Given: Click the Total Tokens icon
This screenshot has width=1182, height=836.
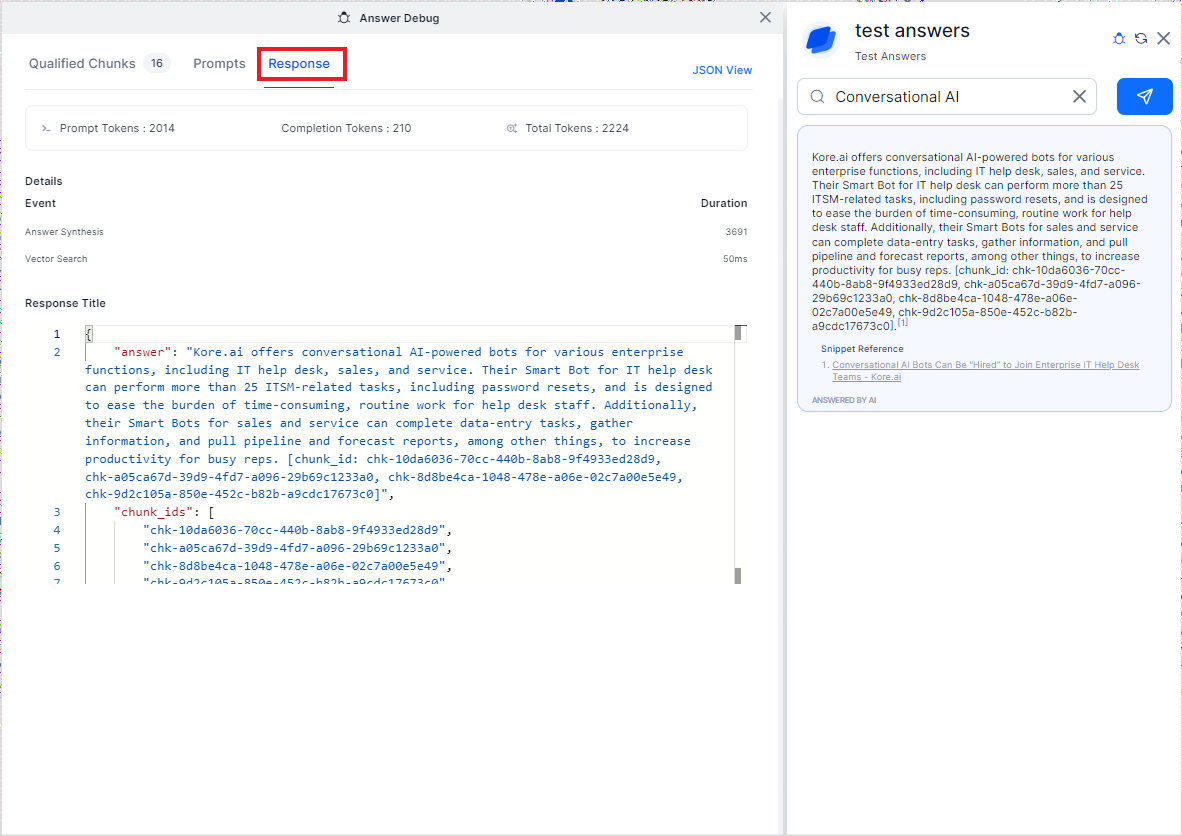Looking at the screenshot, I should [512, 129].
